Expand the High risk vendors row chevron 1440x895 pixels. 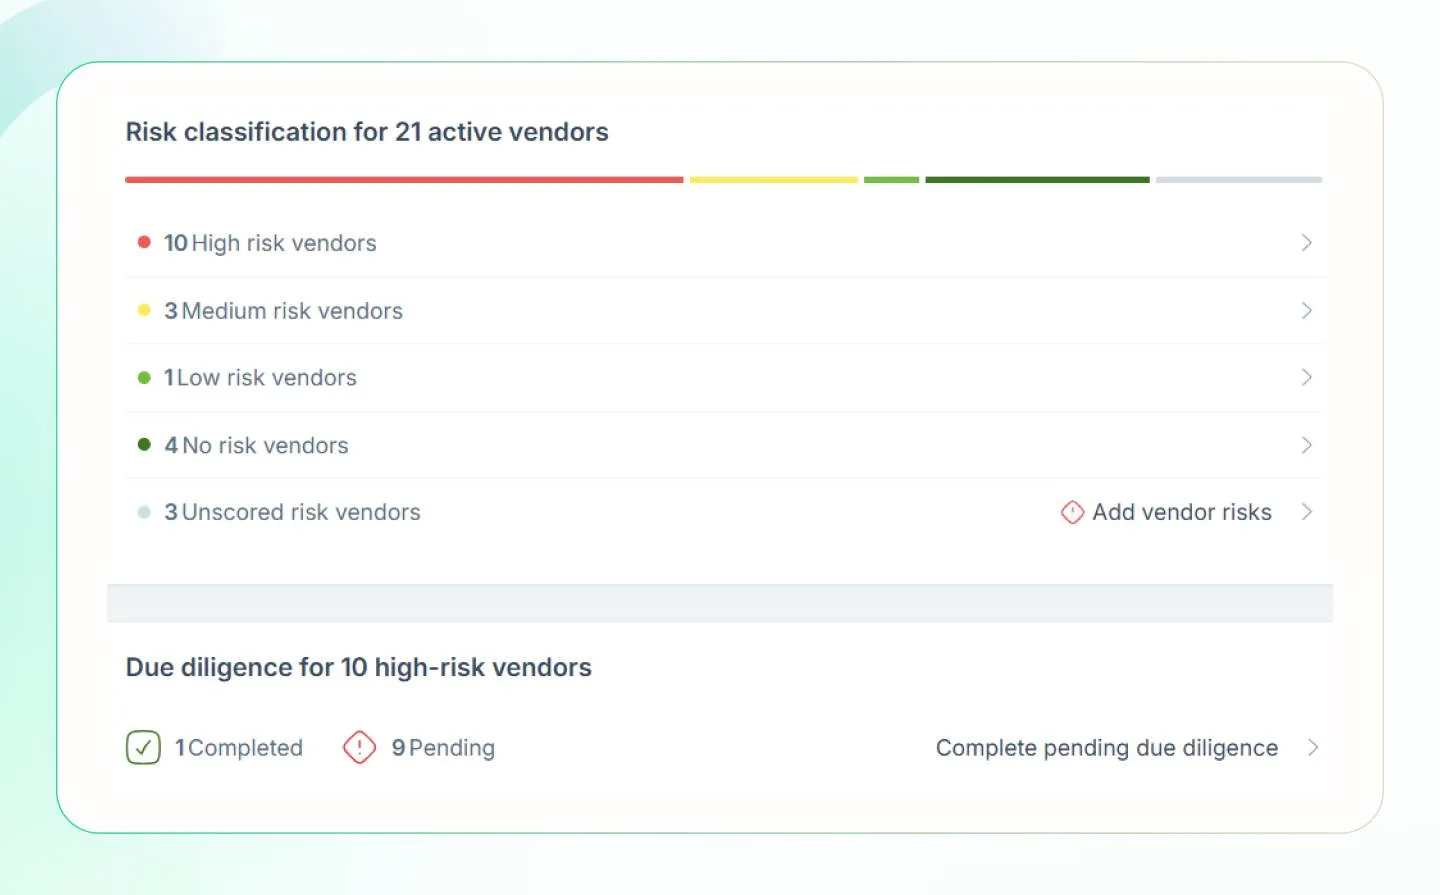tap(1307, 242)
